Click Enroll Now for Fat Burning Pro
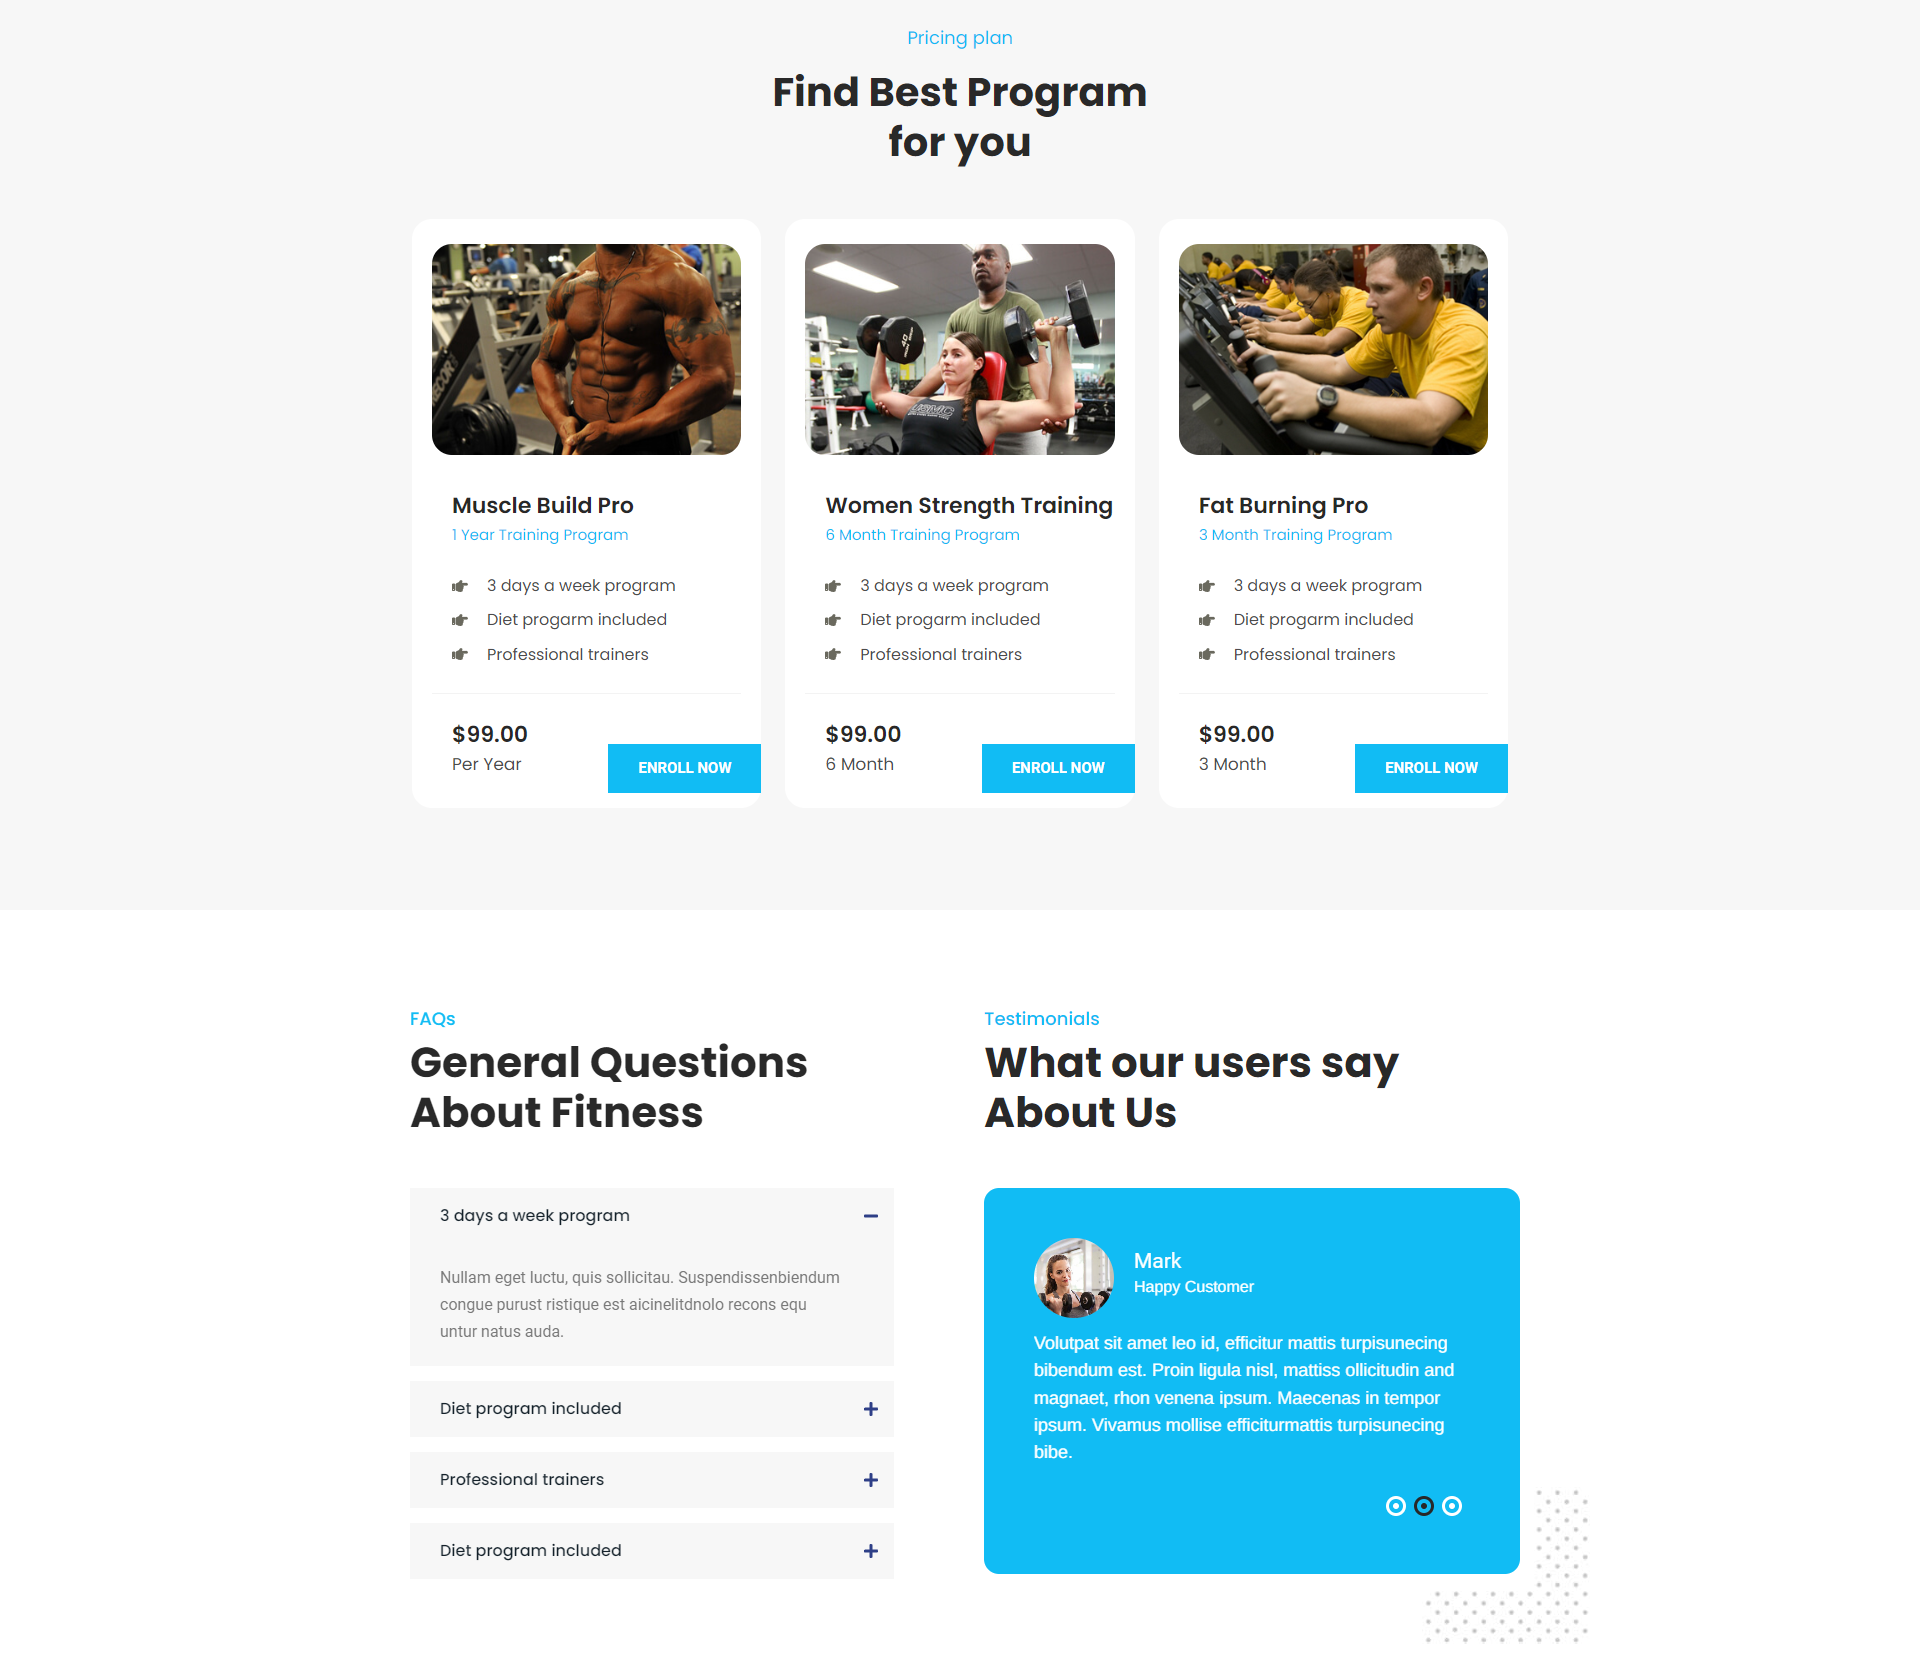 [x=1430, y=768]
